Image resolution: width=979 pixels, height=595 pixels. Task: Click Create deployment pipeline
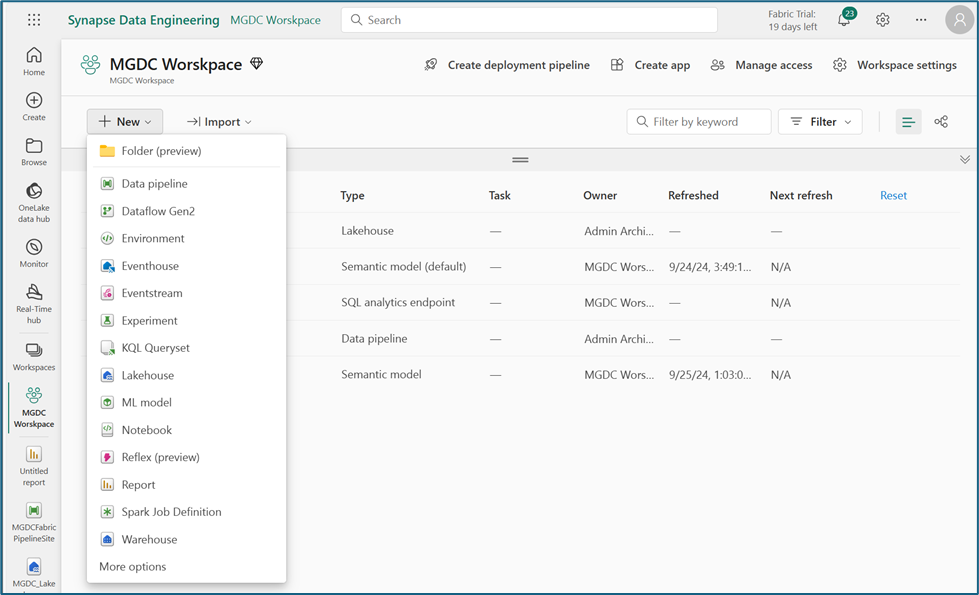coord(506,65)
